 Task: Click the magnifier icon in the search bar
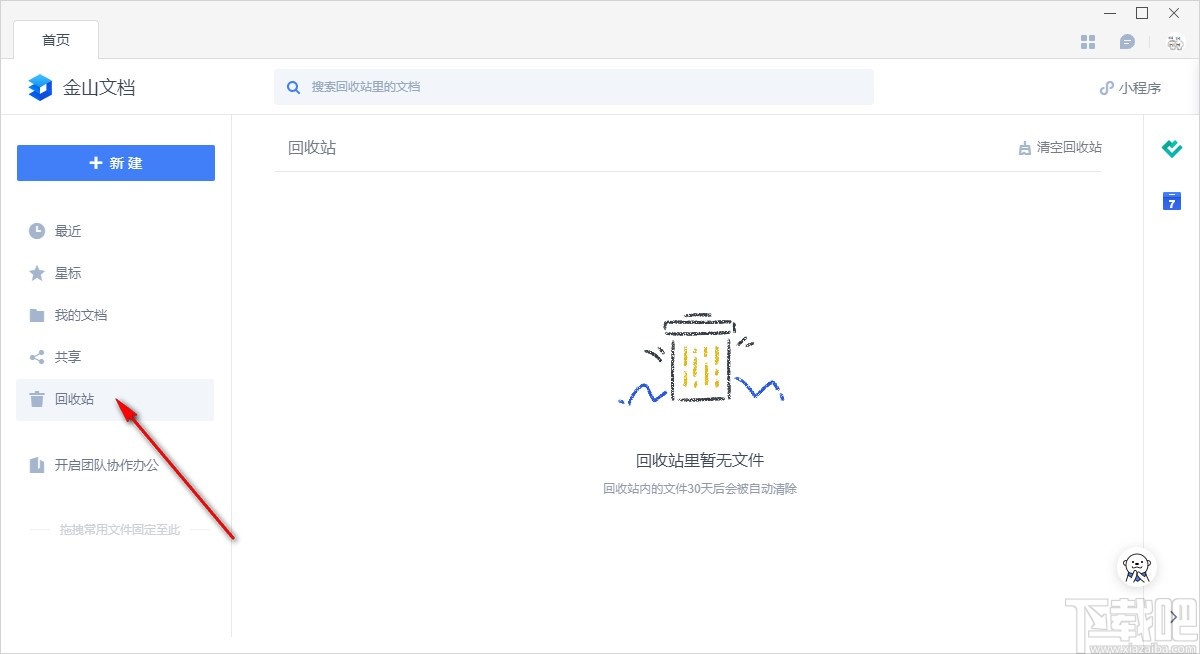(293, 87)
